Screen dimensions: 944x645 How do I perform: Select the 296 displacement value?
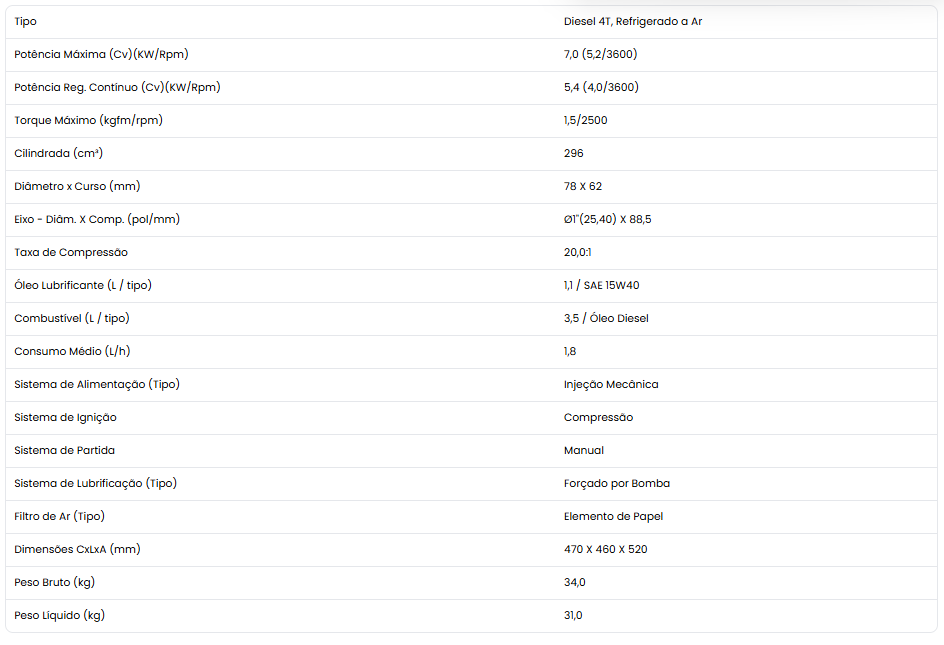pos(573,154)
